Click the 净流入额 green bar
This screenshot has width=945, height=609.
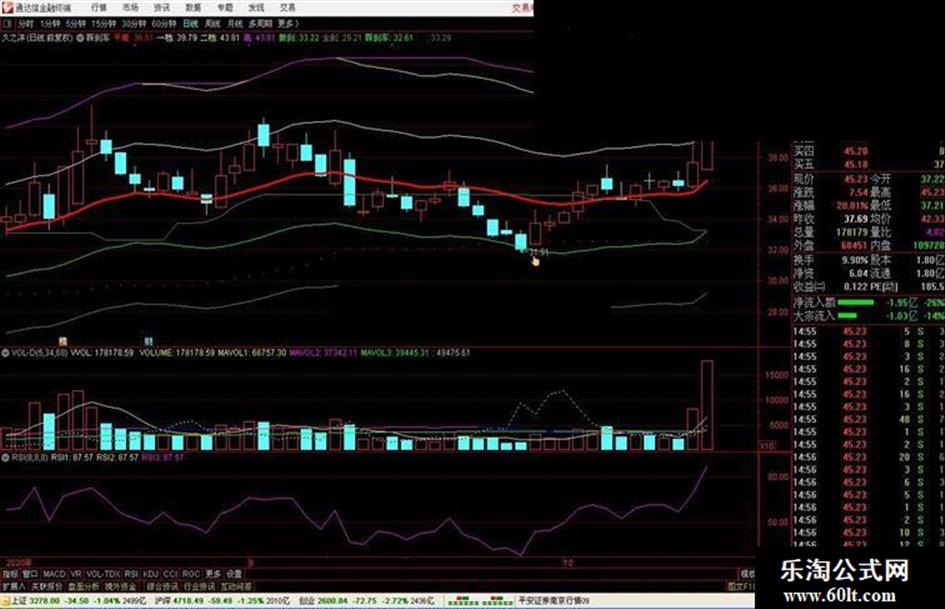pos(856,302)
